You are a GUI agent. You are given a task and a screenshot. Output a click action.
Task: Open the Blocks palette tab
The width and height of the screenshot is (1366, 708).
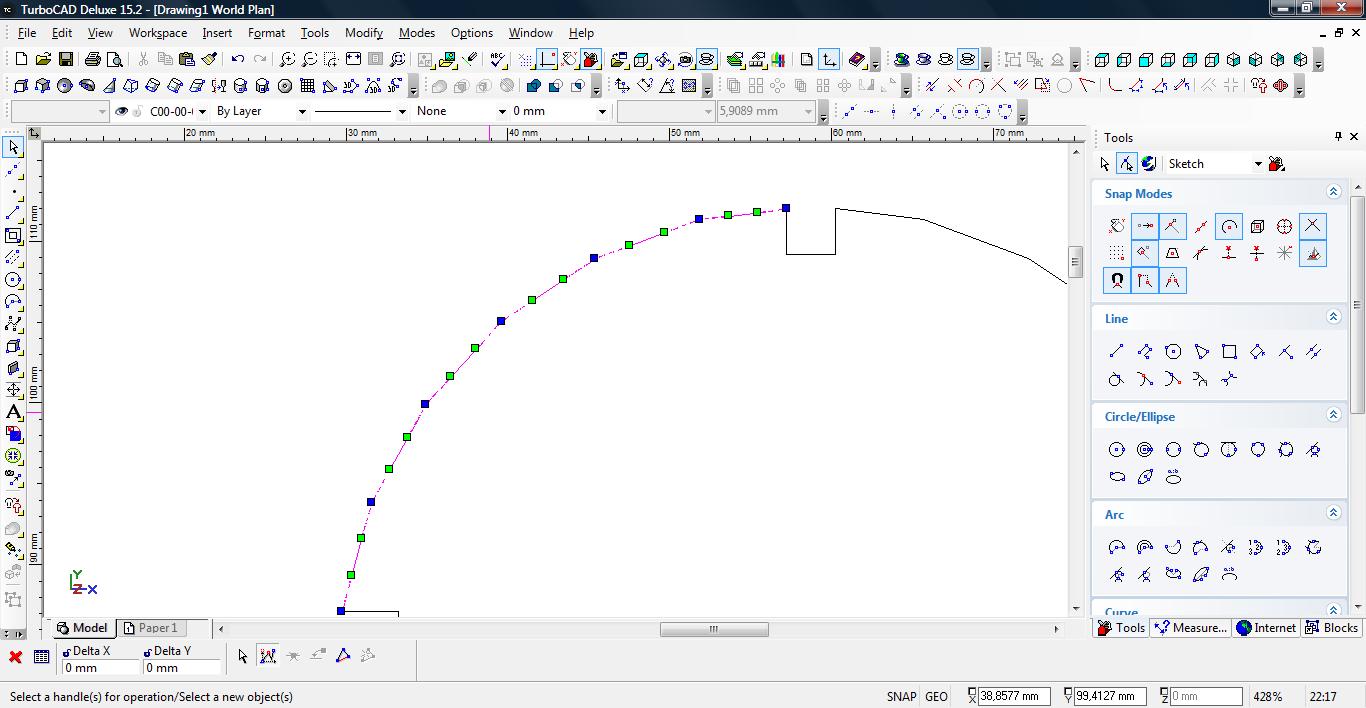pyautogui.click(x=1331, y=628)
